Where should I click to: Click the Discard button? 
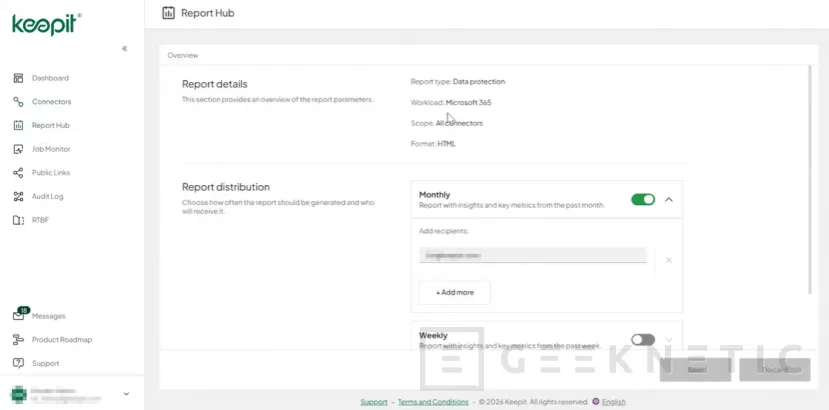click(x=775, y=370)
